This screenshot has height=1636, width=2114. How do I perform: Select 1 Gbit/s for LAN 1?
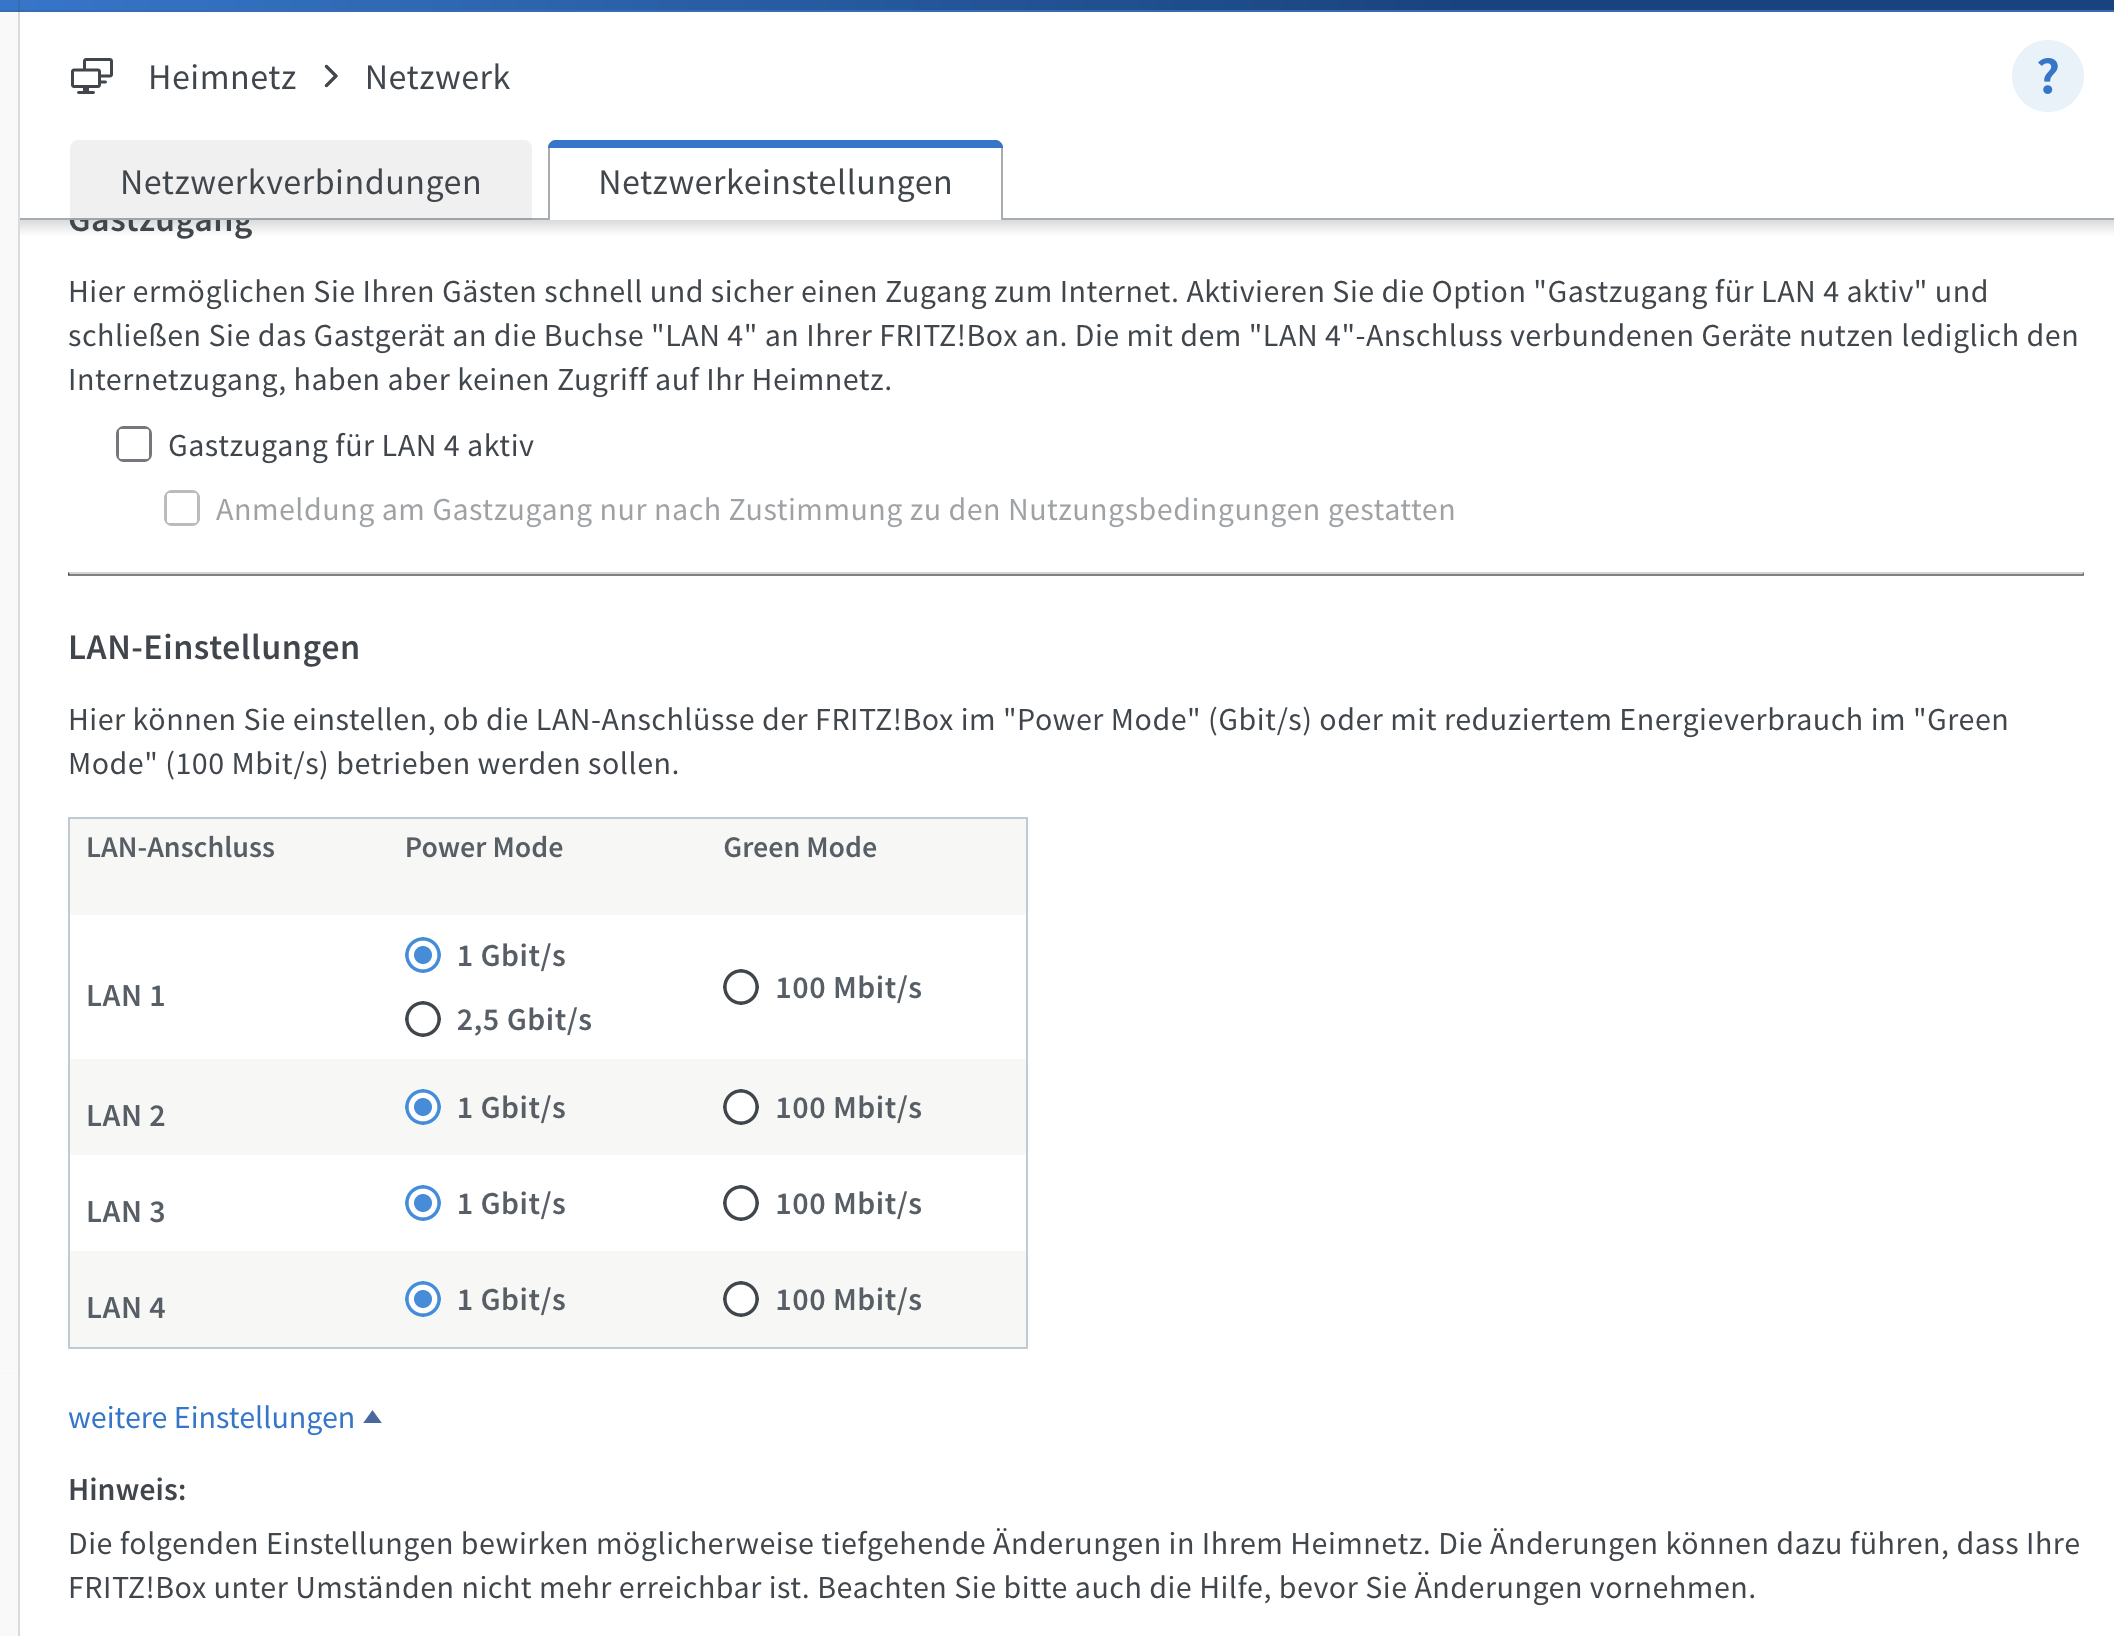423,955
